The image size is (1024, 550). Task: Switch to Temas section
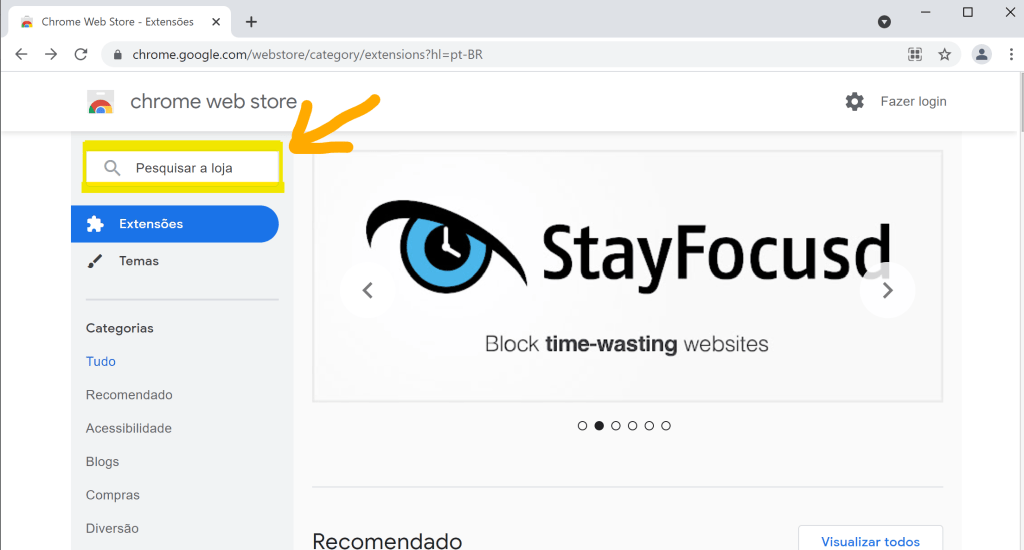click(x=138, y=261)
